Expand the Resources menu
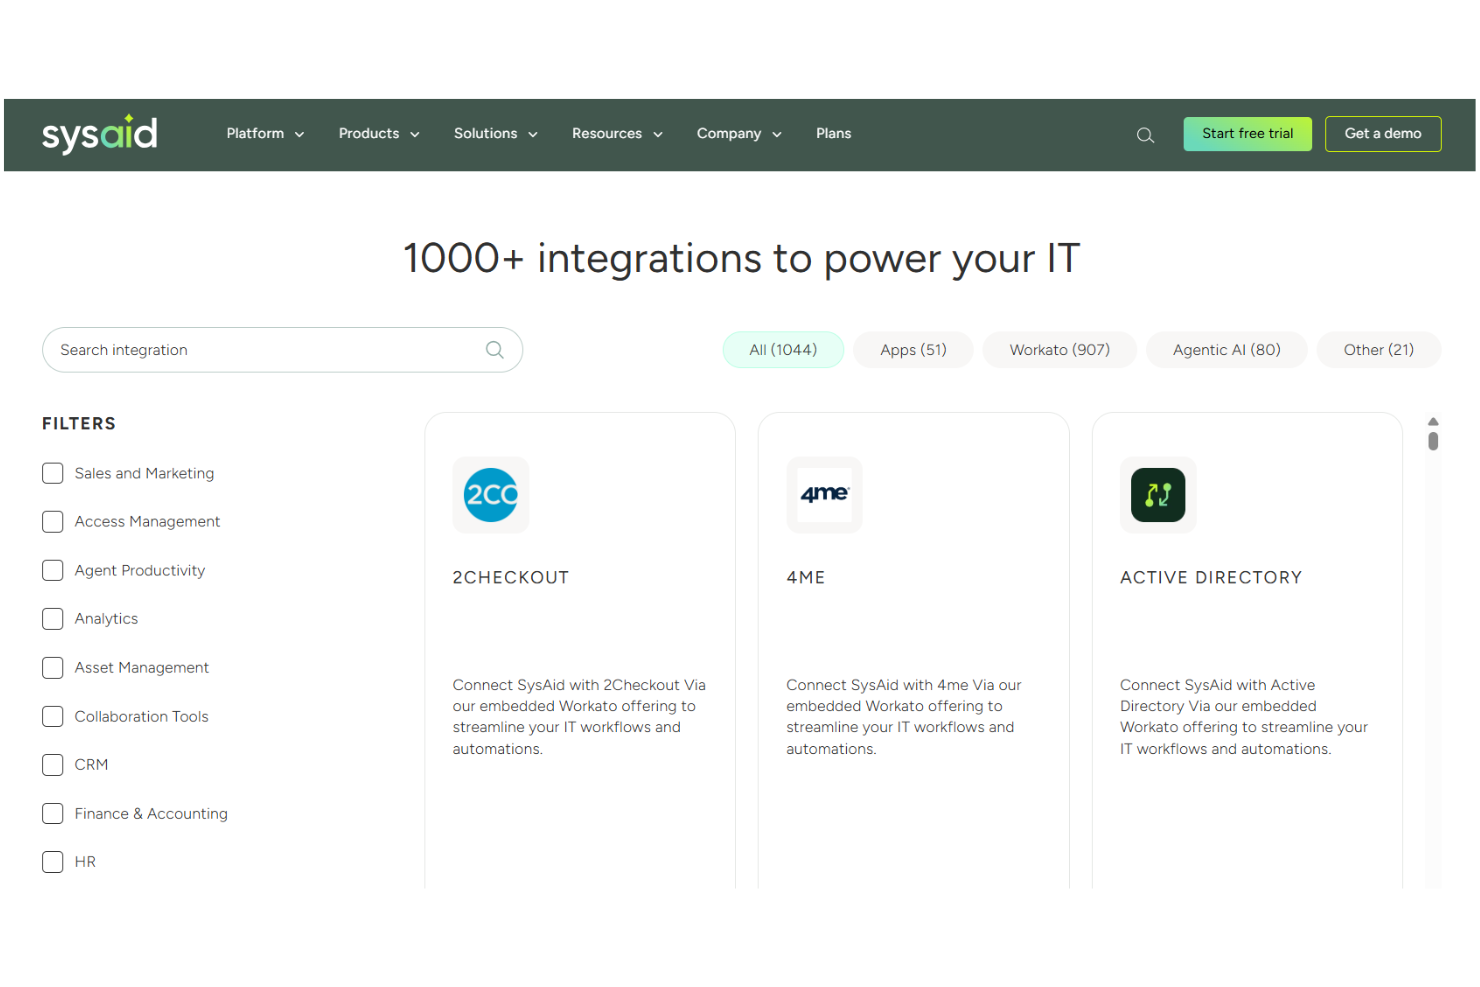Viewport: 1480px width, 987px height. point(616,133)
